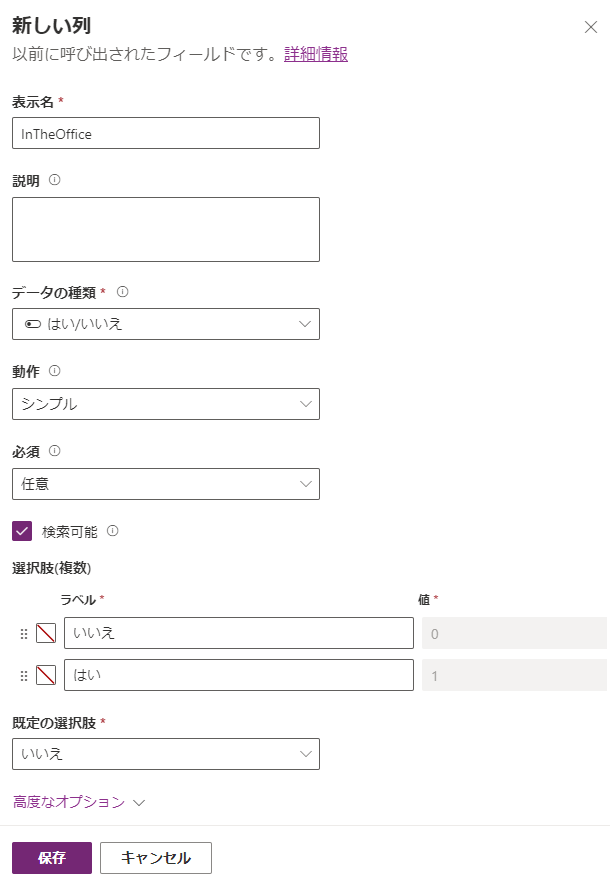This screenshot has height=881, width=610.
Task: Click info icon next to 説明 label
Action: 55,181
